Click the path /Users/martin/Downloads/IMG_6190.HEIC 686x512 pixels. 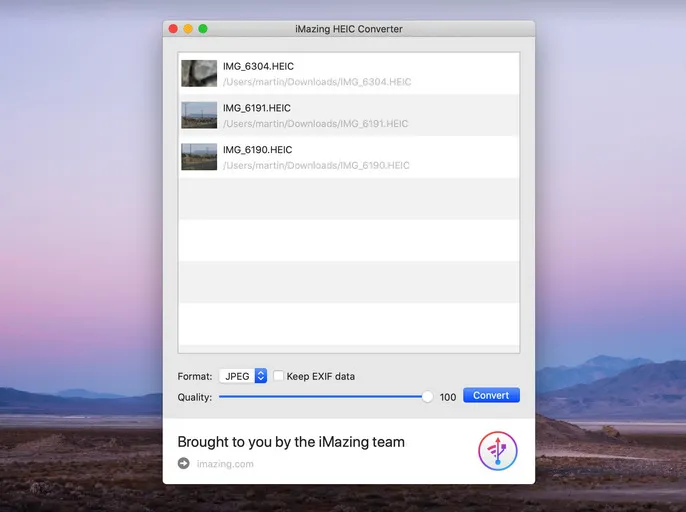point(316,165)
